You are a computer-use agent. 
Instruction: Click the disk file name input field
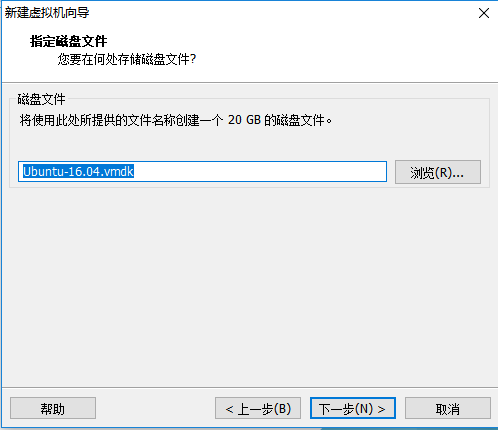click(202, 172)
